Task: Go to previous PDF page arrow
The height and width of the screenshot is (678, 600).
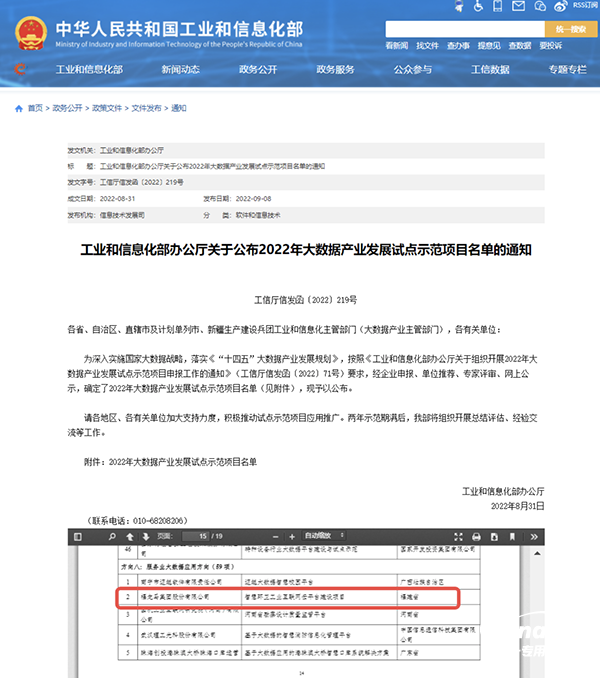Action: coord(130,537)
